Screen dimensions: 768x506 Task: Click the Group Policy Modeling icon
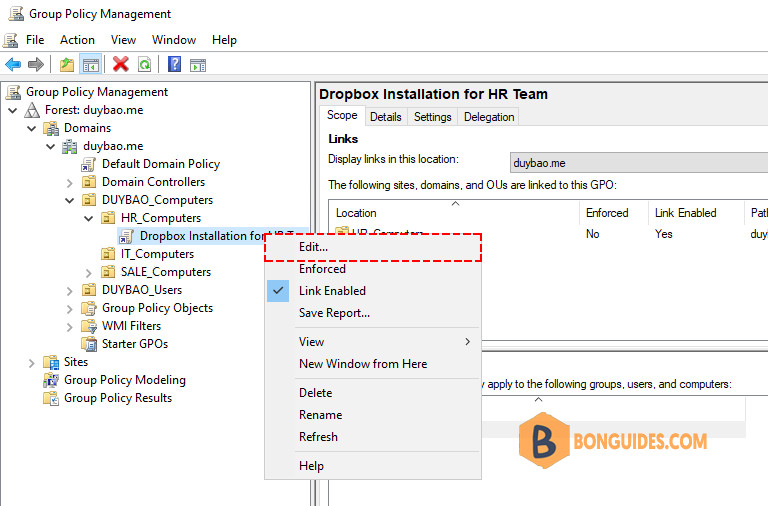51,380
